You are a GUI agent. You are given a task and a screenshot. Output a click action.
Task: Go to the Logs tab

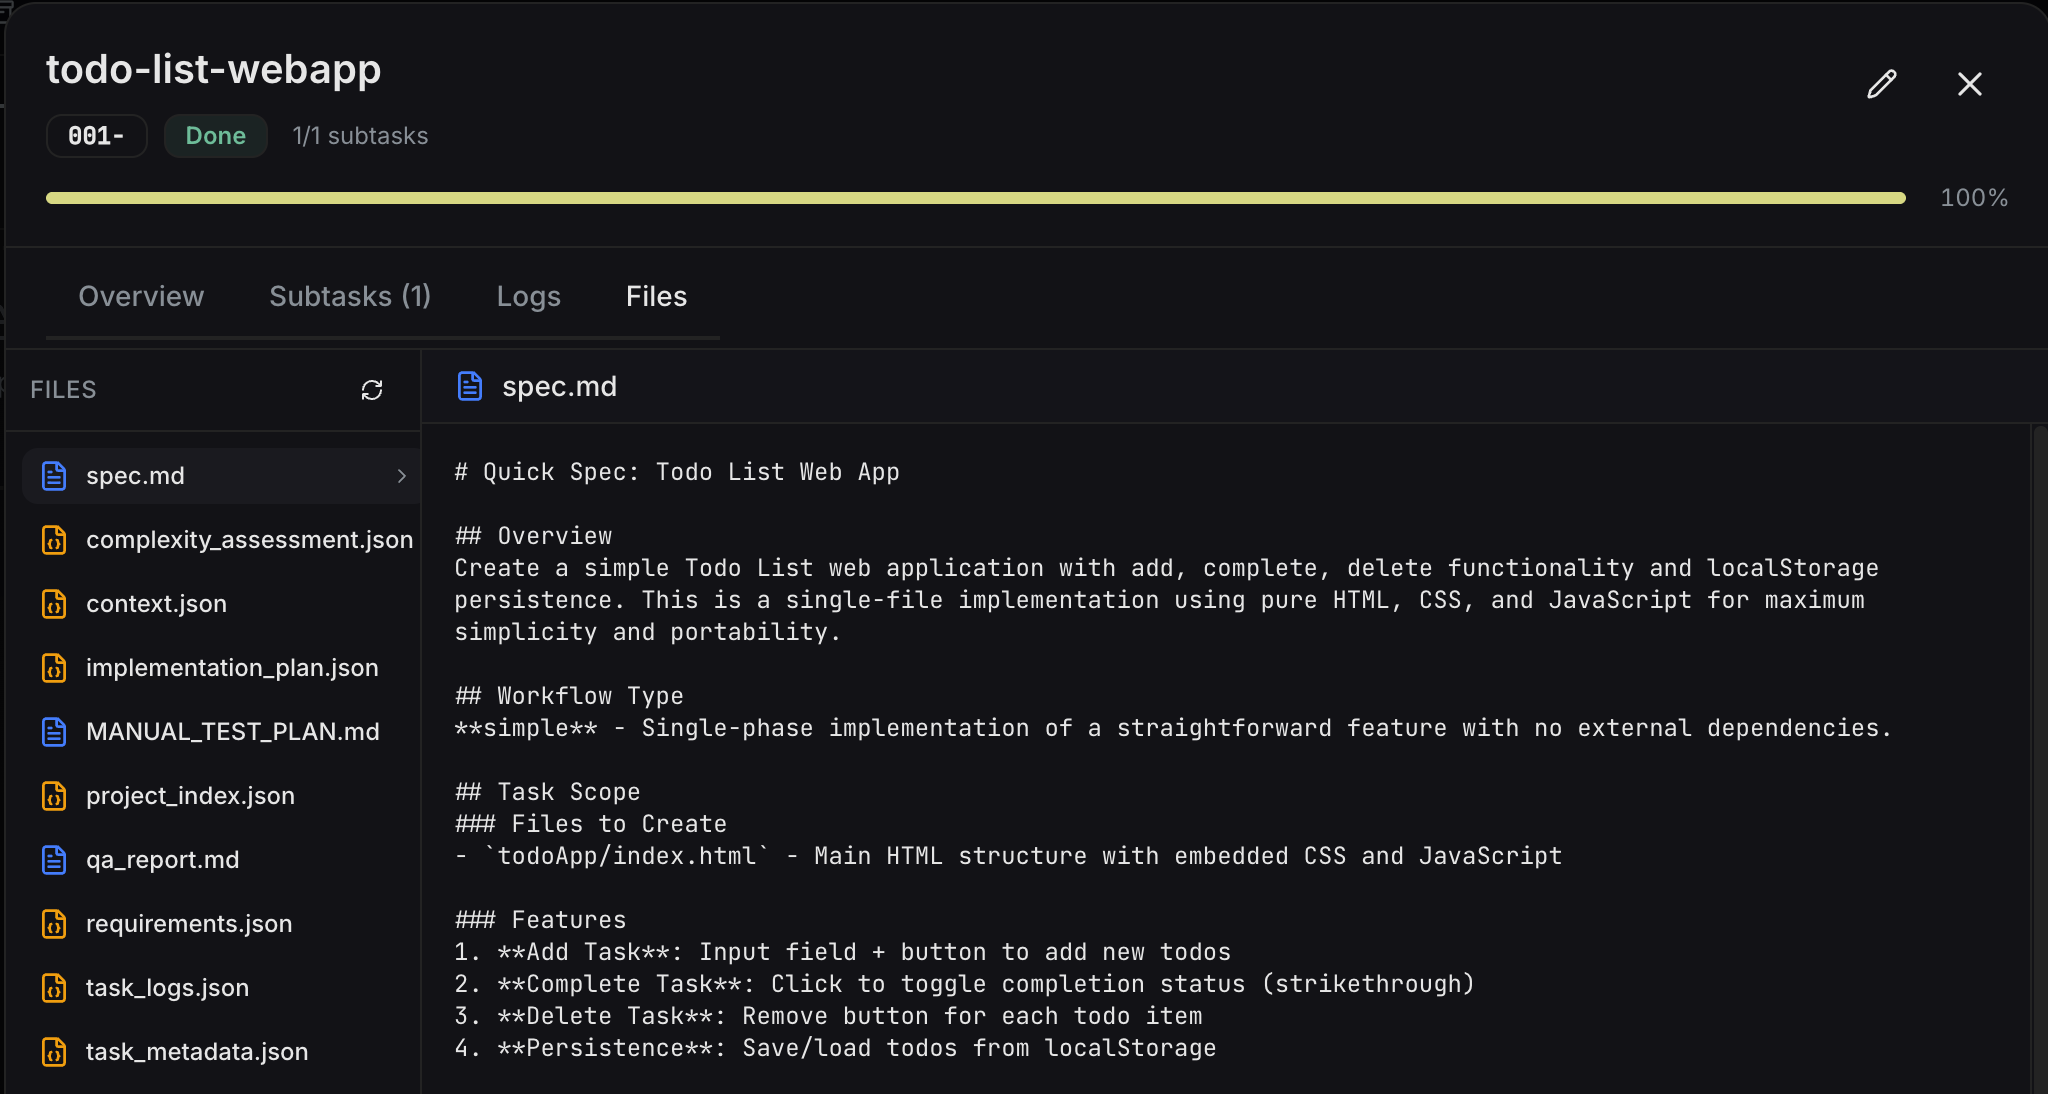pyautogui.click(x=528, y=296)
